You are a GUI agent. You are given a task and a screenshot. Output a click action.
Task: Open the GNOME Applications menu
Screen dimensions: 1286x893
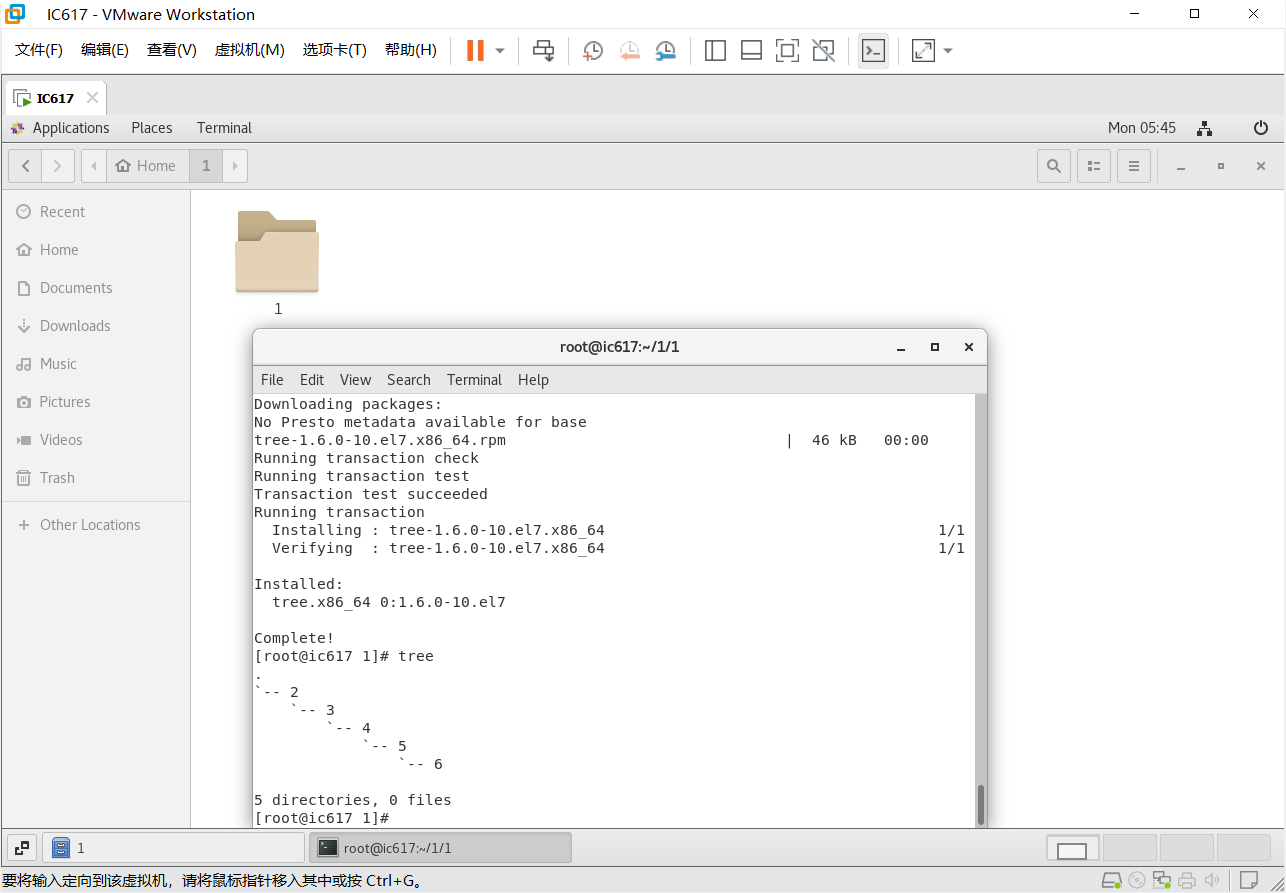[x=60, y=128]
